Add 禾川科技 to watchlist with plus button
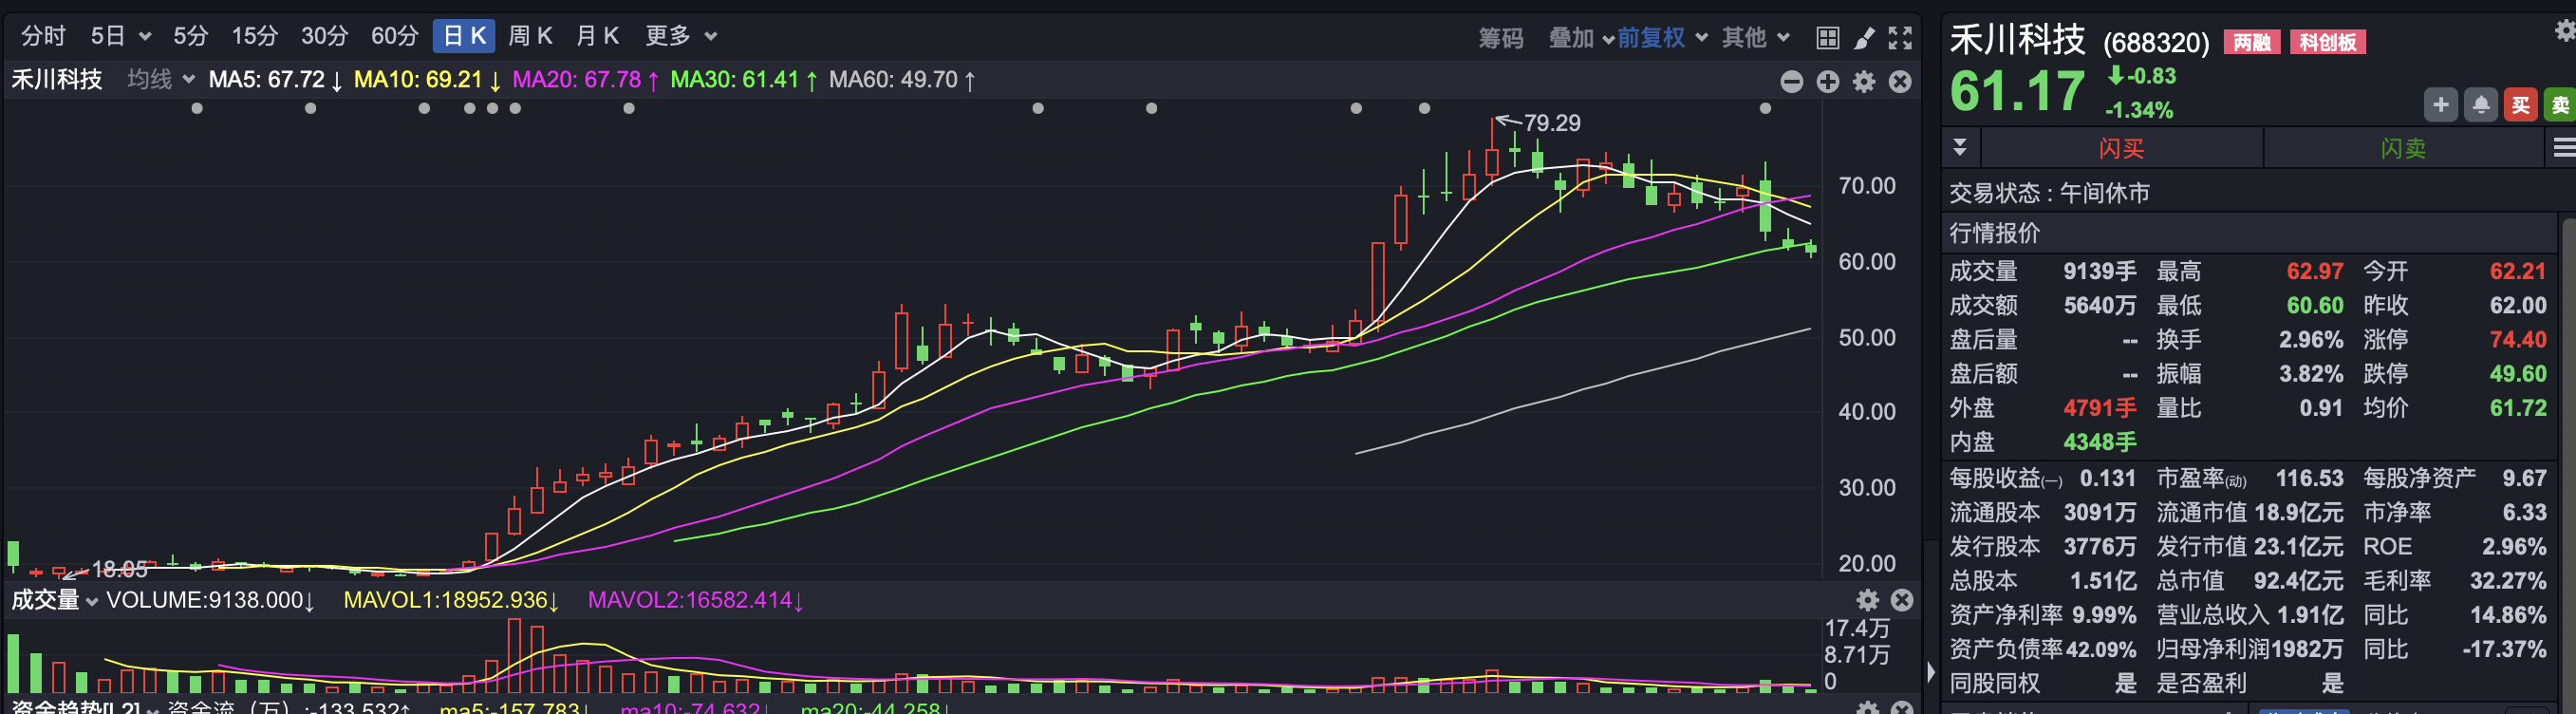The height and width of the screenshot is (714, 2576). click(x=2441, y=105)
